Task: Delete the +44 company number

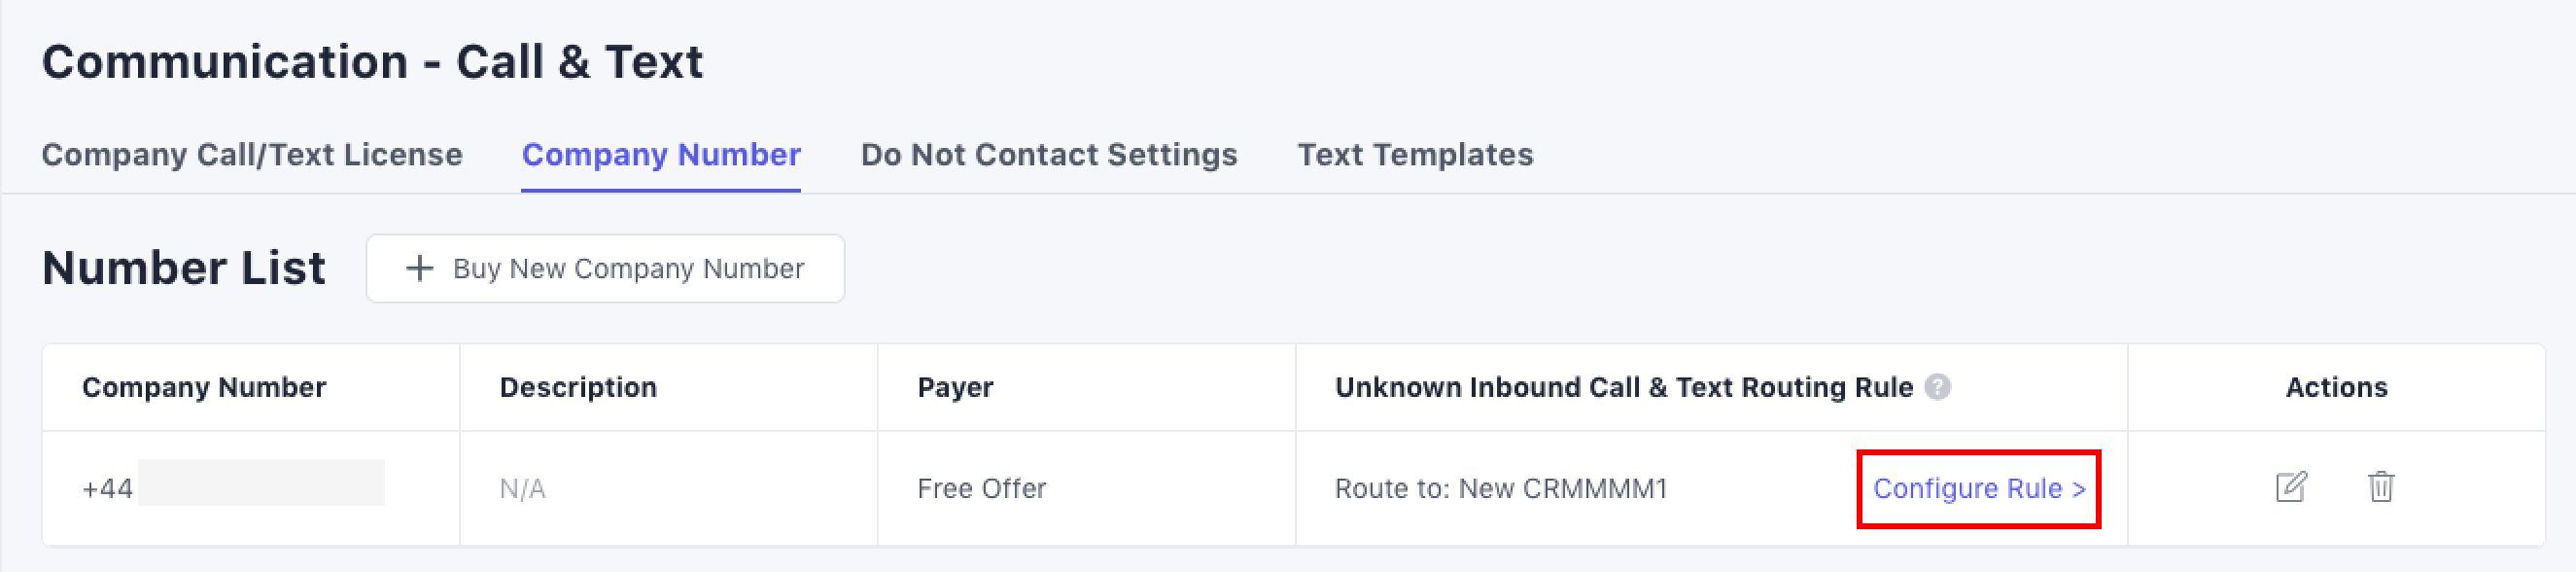Action: (2381, 487)
